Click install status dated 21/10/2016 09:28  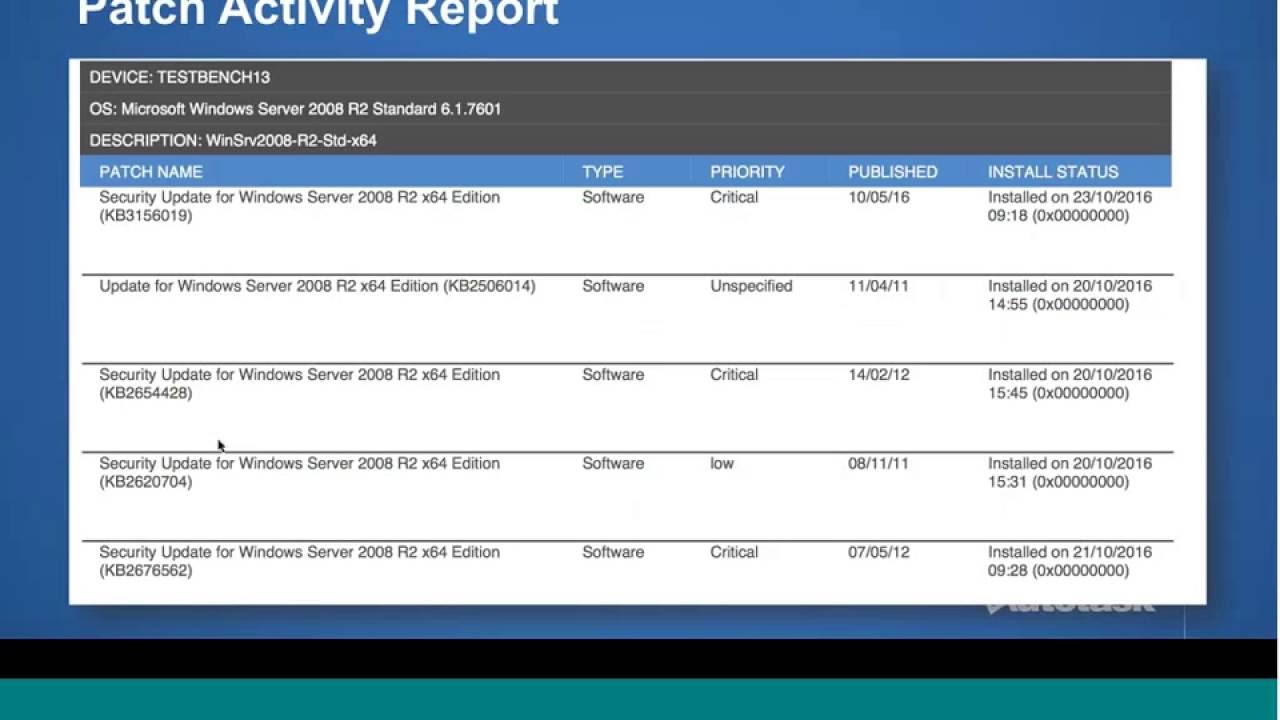tap(1070, 561)
